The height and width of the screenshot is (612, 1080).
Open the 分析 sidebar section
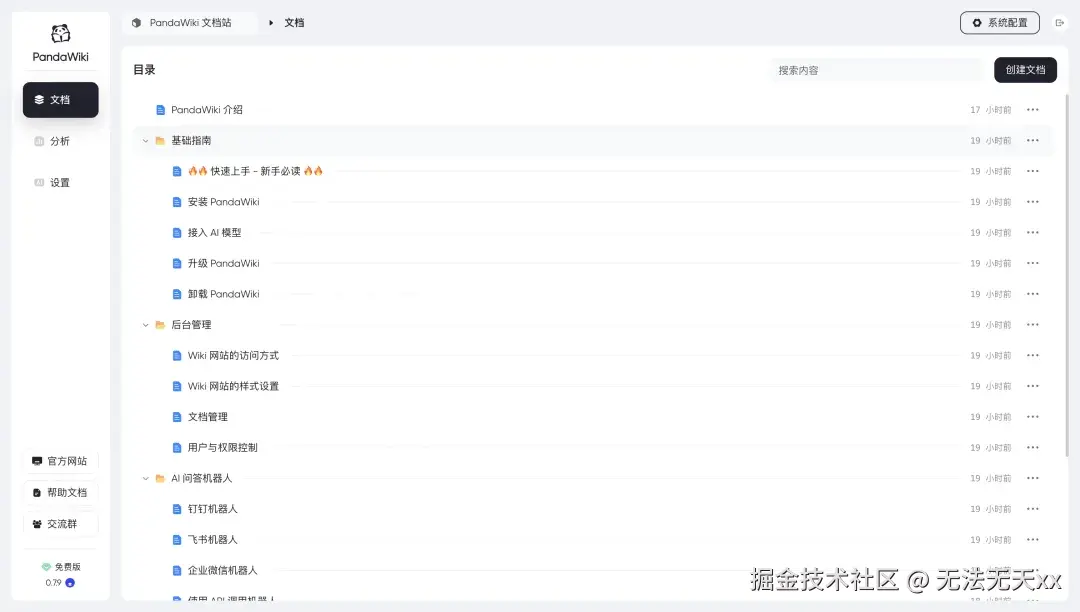tap(61, 141)
